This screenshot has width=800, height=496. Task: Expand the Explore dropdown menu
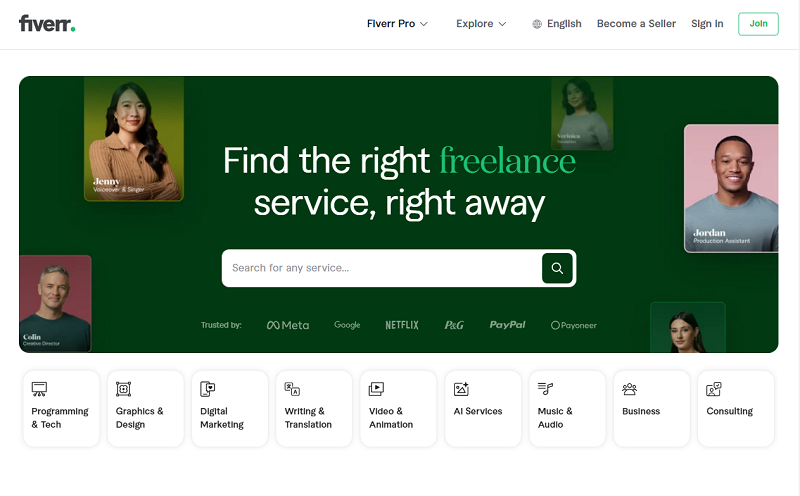[x=481, y=24]
